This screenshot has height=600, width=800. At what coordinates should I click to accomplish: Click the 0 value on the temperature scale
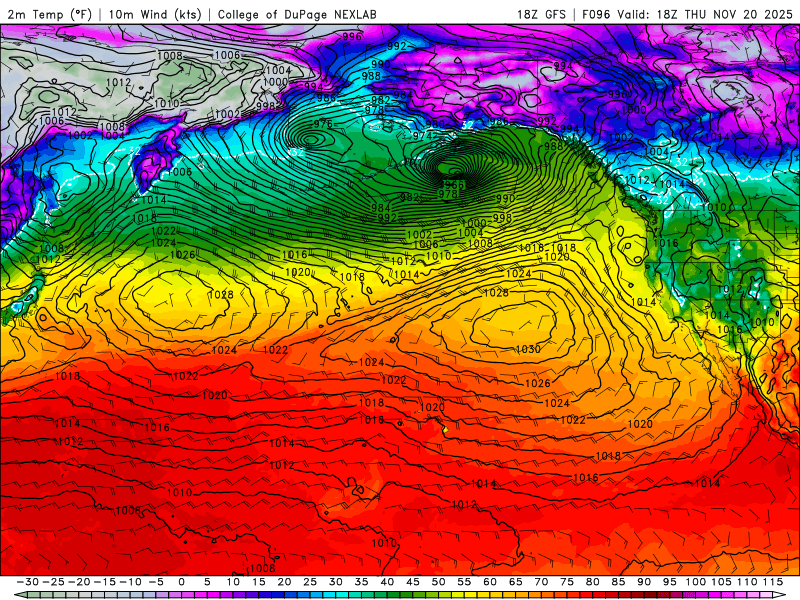[182, 582]
